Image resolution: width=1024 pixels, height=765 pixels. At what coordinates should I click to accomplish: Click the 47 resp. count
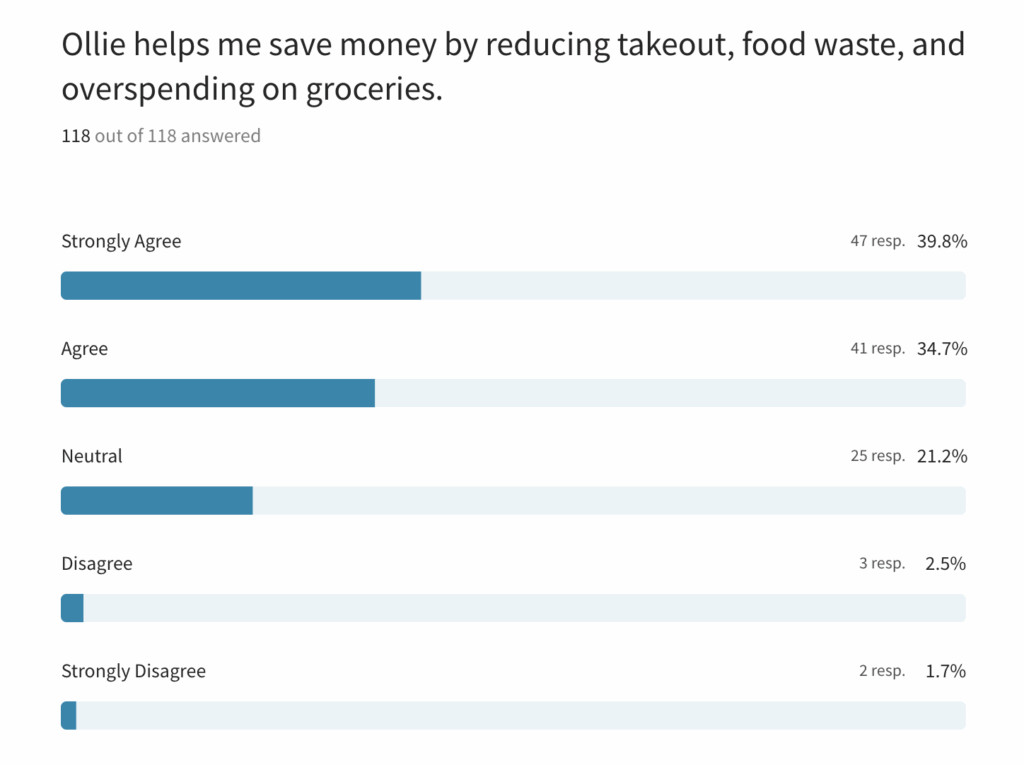click(x=877, y=241)
